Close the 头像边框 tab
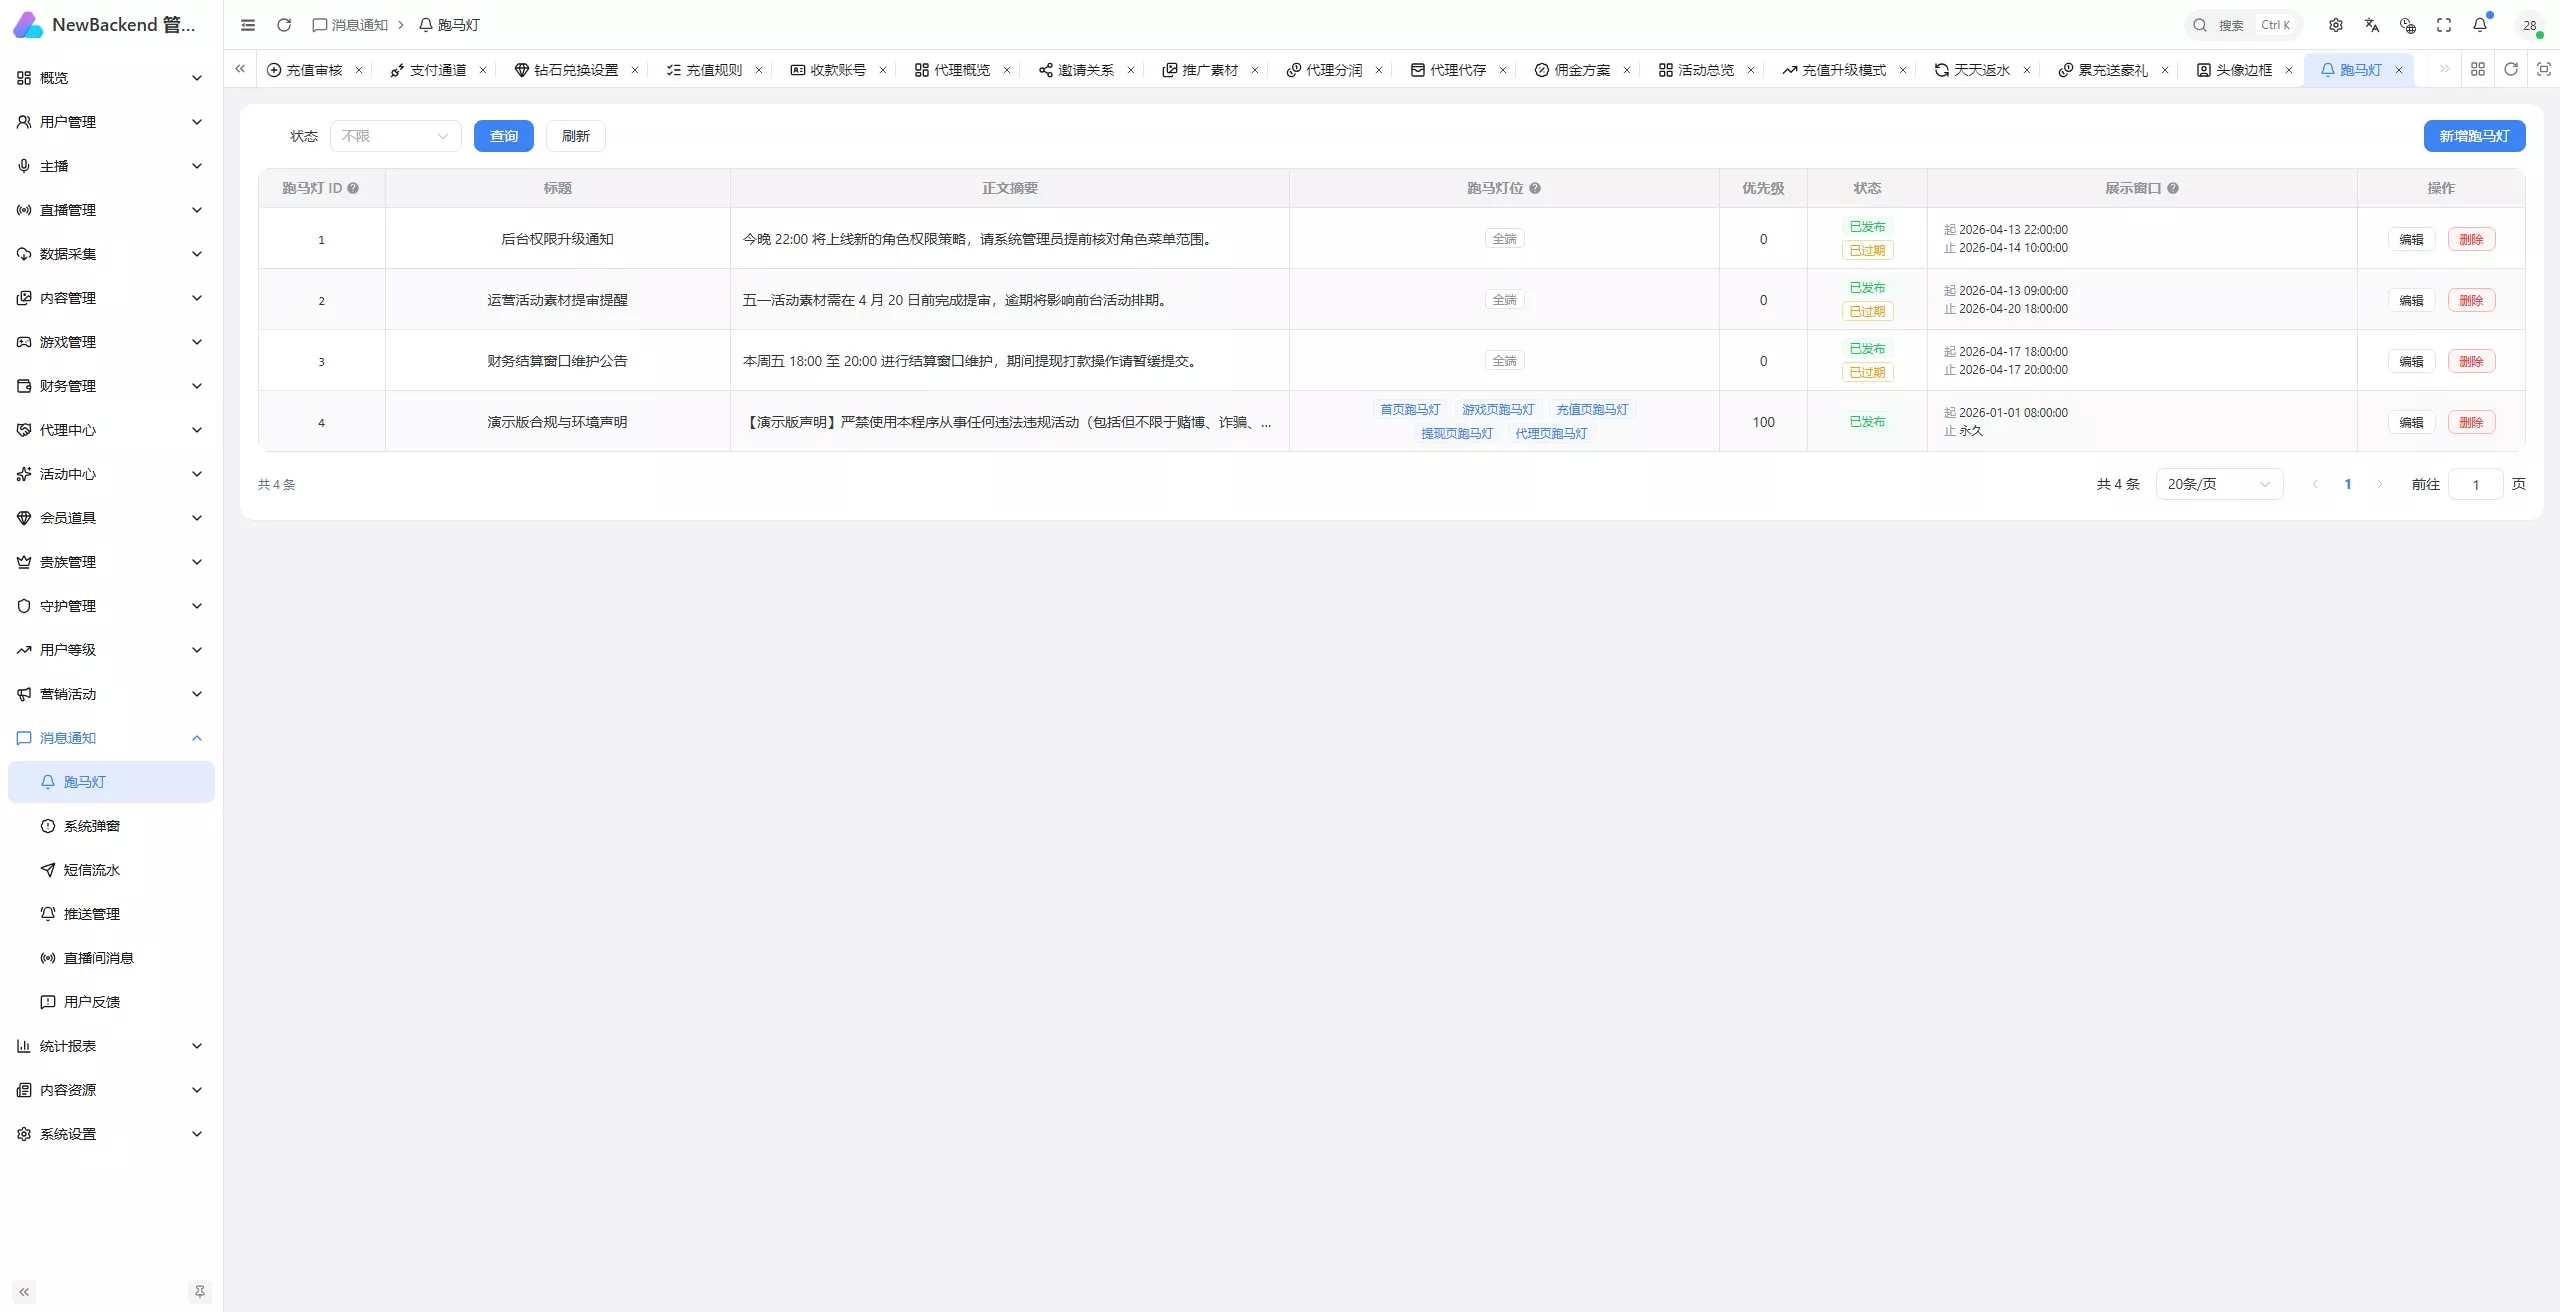The width and height of the screenshot is (2560, 1312). pyautogui.click(x=2289, y=70)
